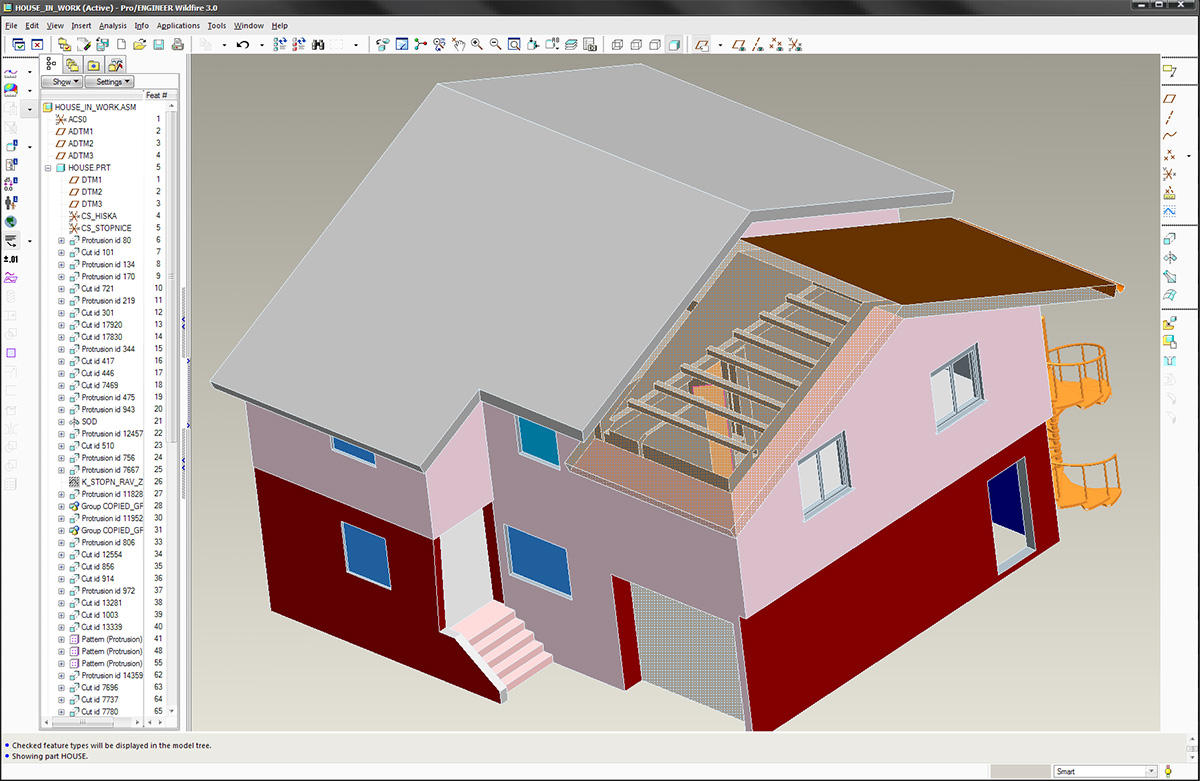
Task: Click the activate window check icon
Action: click(18, 44)
